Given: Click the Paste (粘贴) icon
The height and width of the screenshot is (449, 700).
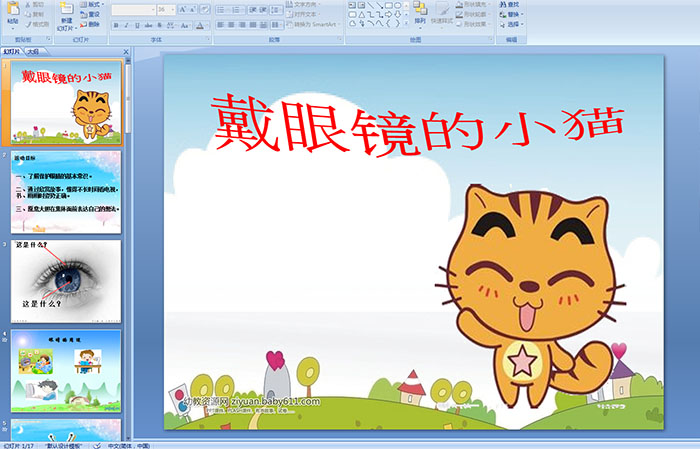Looking at the screenshot, I should (x=13, y=8).
